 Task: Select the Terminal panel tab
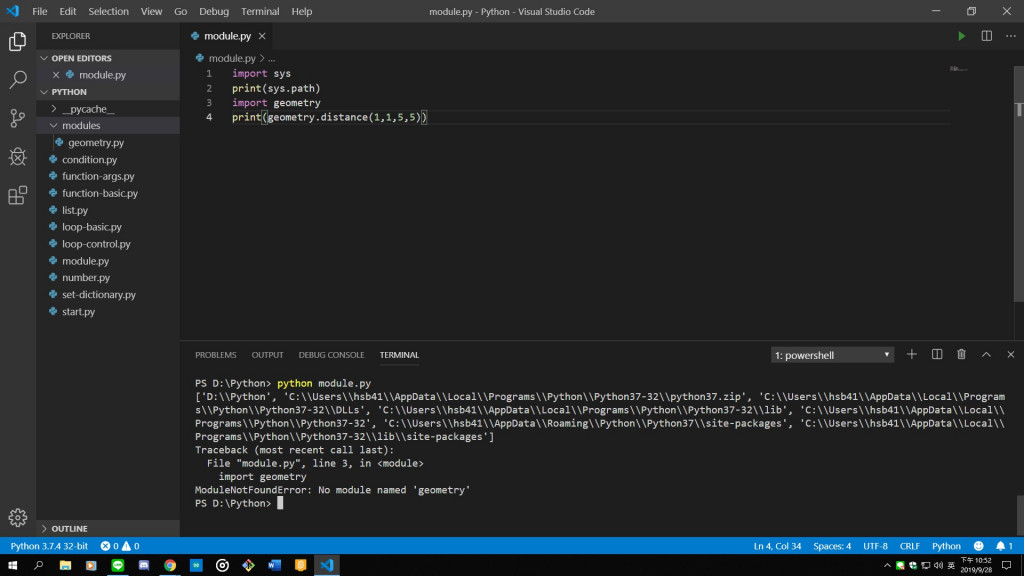pos(399,355)
